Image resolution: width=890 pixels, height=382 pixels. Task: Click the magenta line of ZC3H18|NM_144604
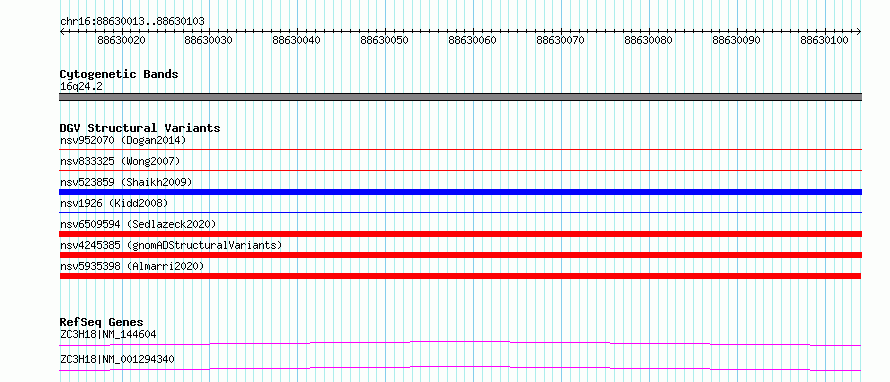(x=460, y=343)
